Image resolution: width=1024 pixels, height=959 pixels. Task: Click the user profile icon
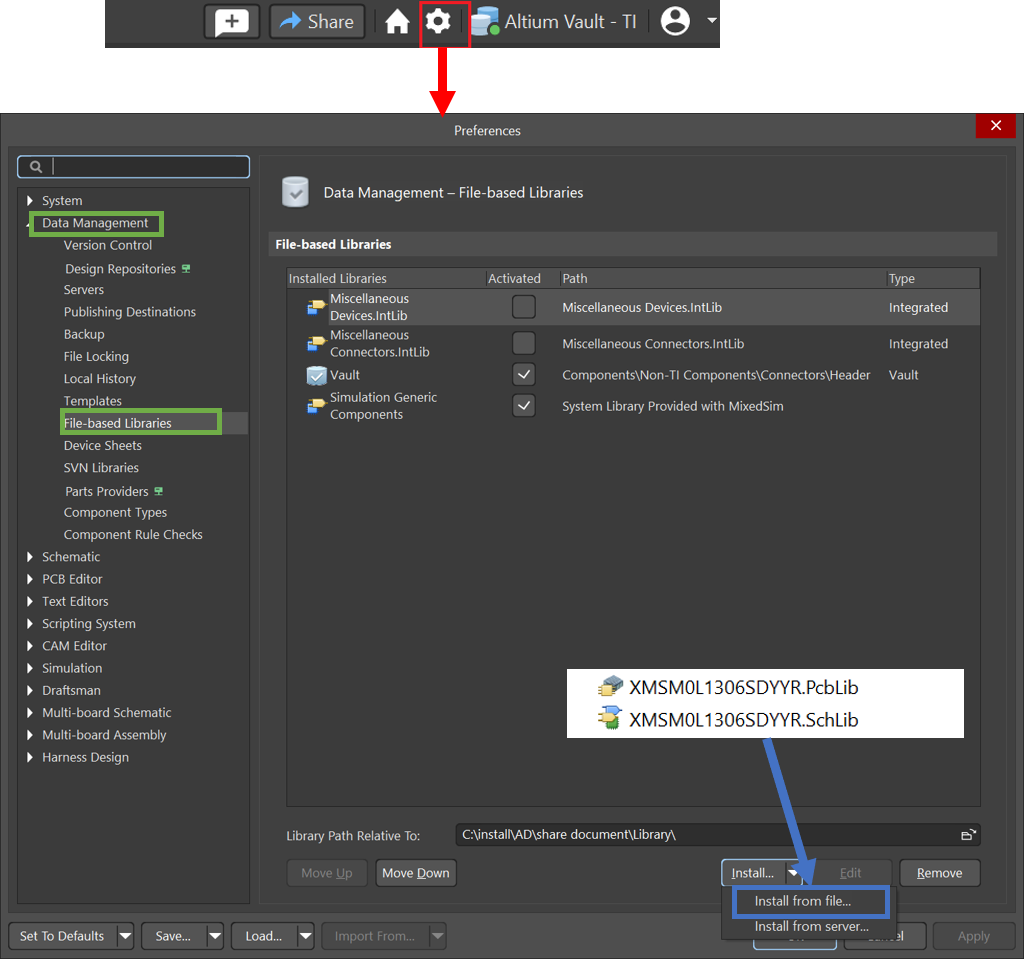676,21
